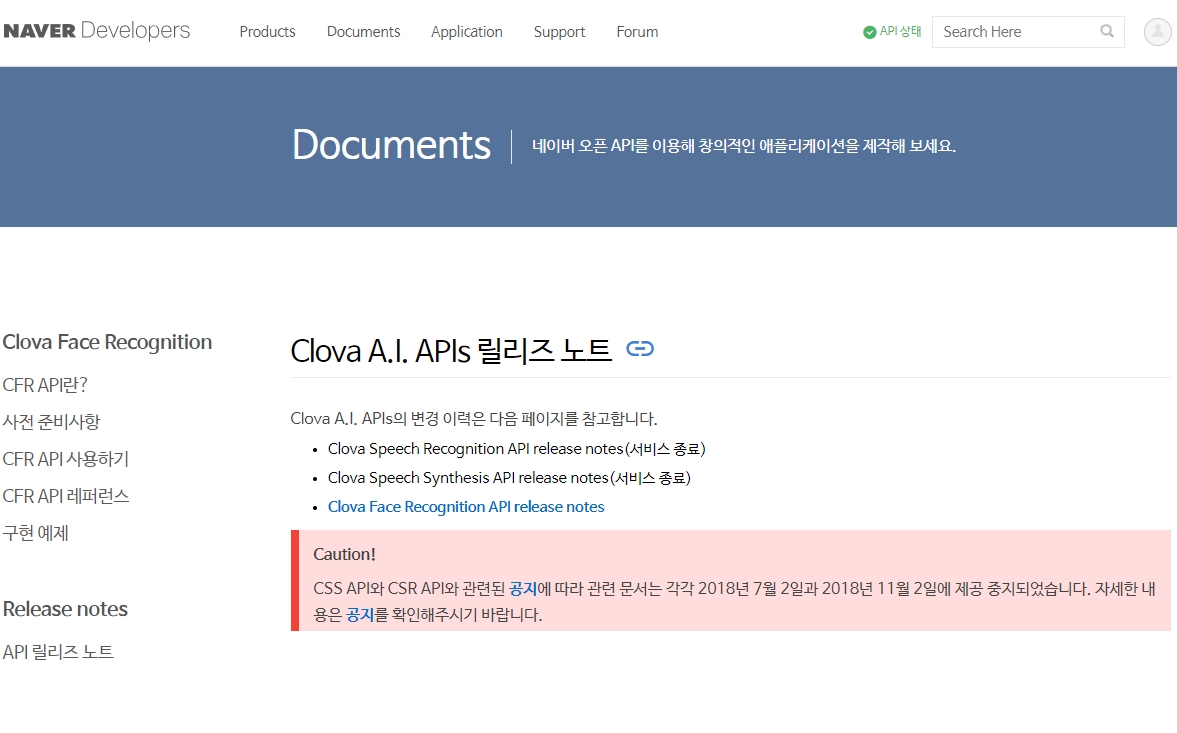This screenshot has width=1177, height=733.
Task: Click the first 공지 link in the caution box
Action: 523,589
